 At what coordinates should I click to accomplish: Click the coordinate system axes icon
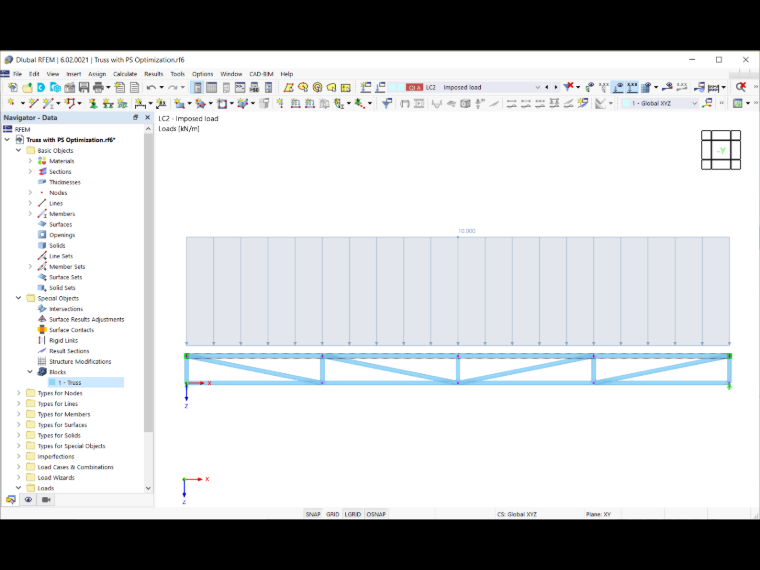707,103
